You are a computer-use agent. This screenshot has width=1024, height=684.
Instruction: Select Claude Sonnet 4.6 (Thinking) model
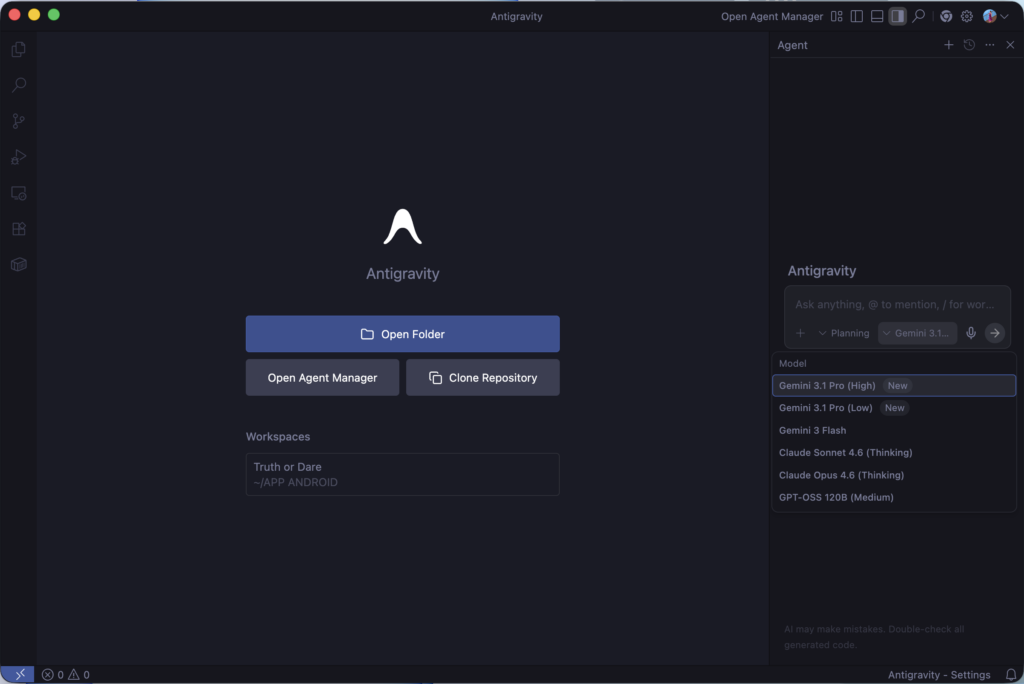click(845, 453)
